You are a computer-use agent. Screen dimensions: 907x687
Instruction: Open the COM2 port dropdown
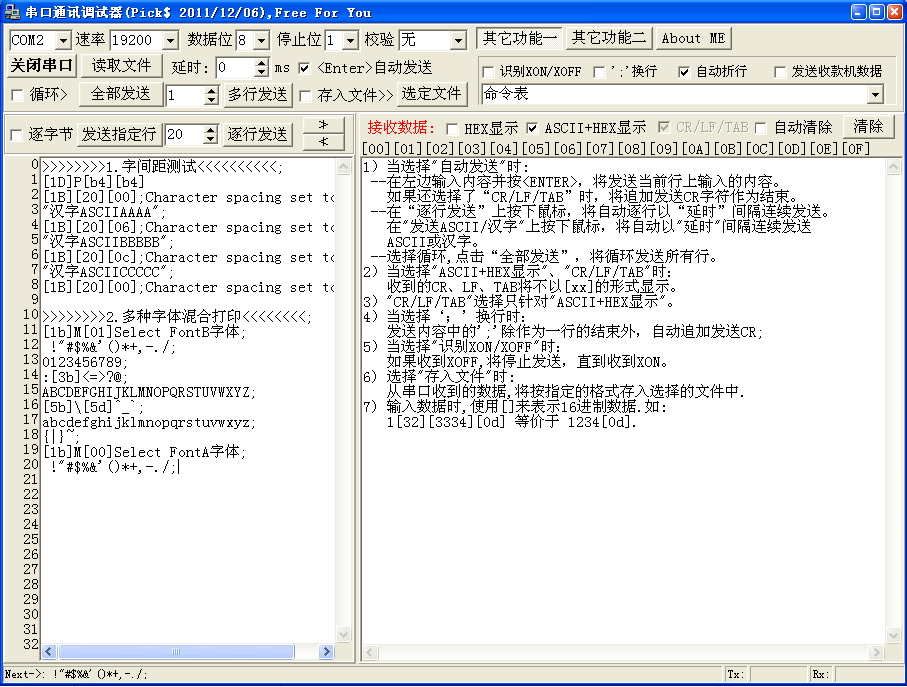coord(63,40)
